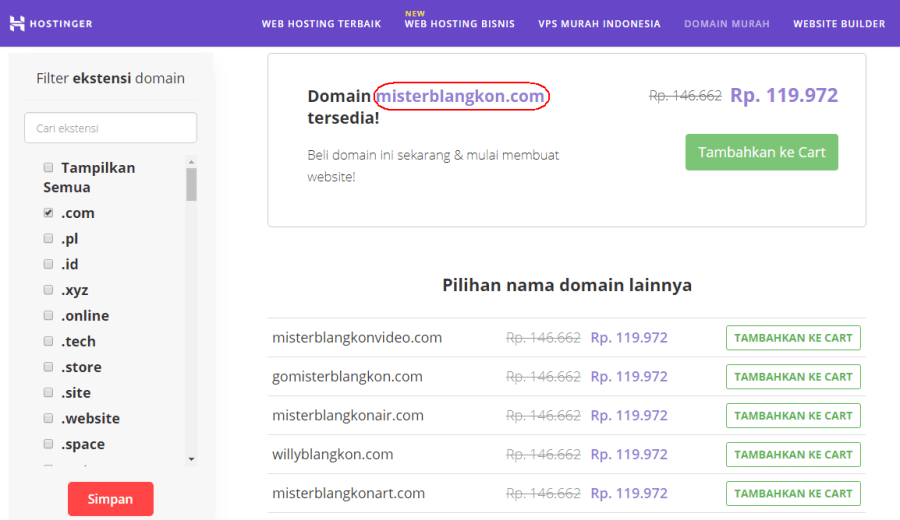This screenshot has height=520, width=900.
Task: Click misterblangkonart.com domain name text
Action: coord(348,493)
